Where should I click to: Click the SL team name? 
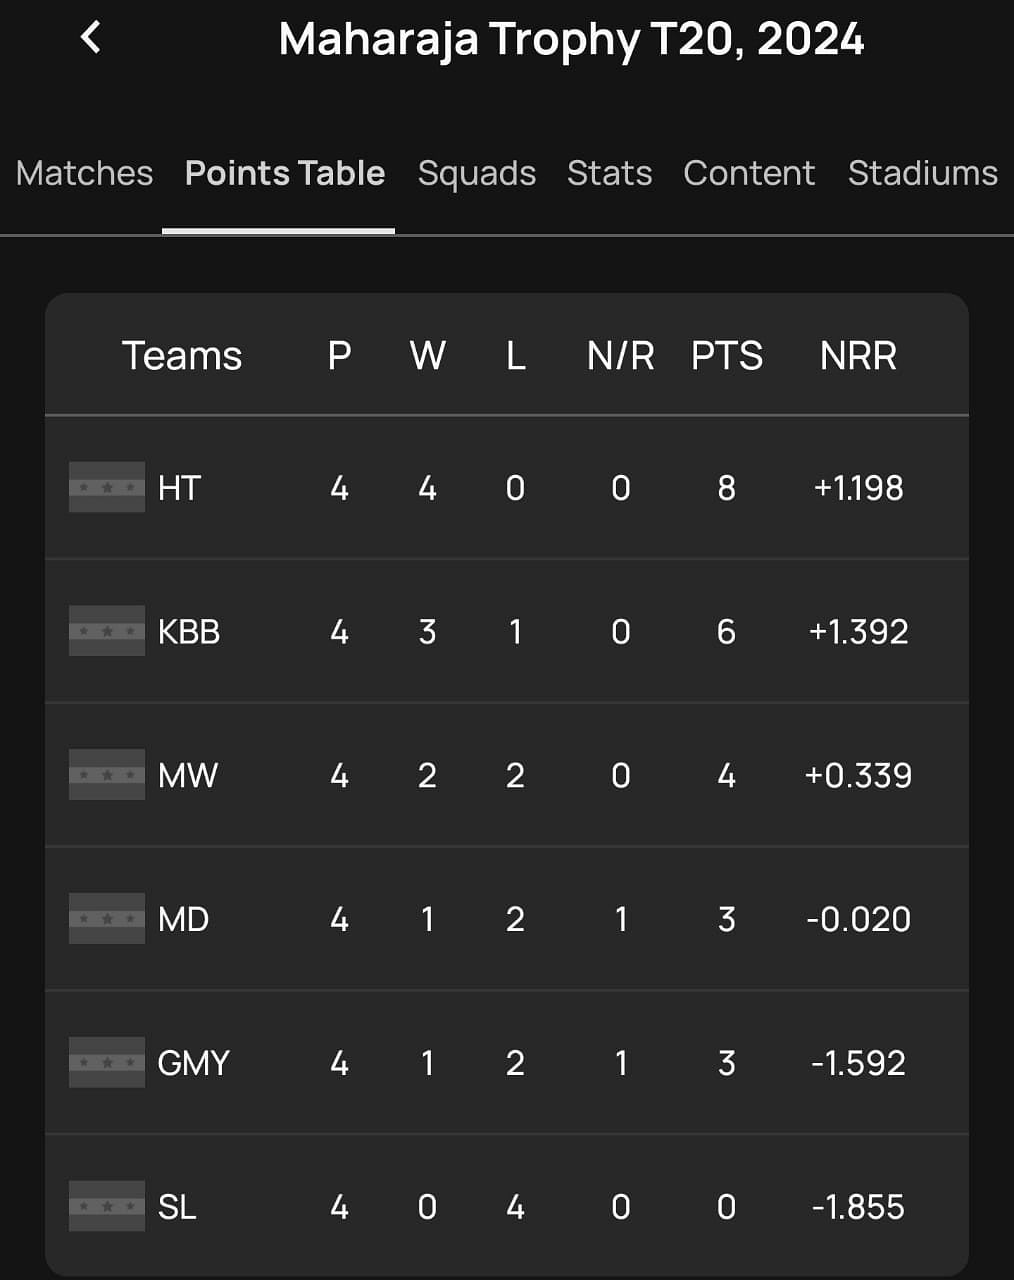coord(177,1207)
